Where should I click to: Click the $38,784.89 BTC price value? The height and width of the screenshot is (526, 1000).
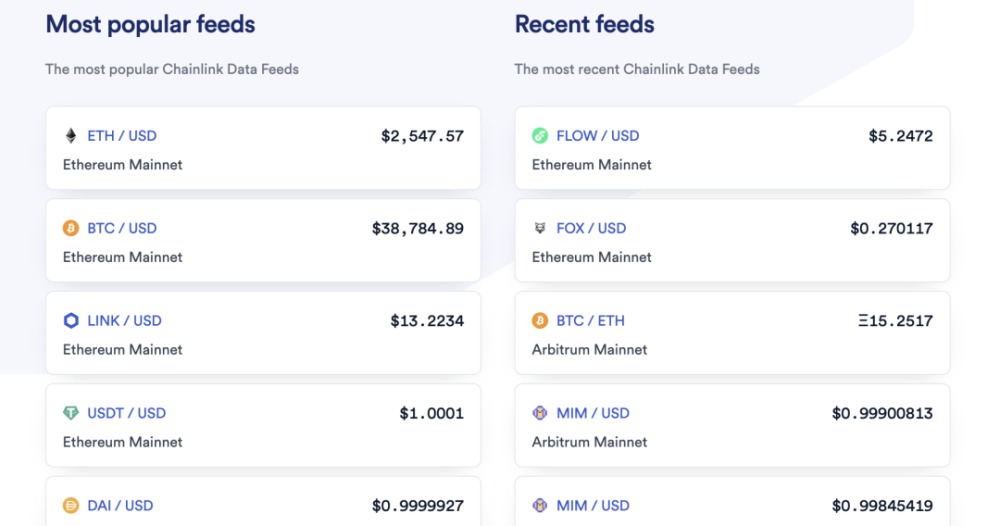click(418, 228)
